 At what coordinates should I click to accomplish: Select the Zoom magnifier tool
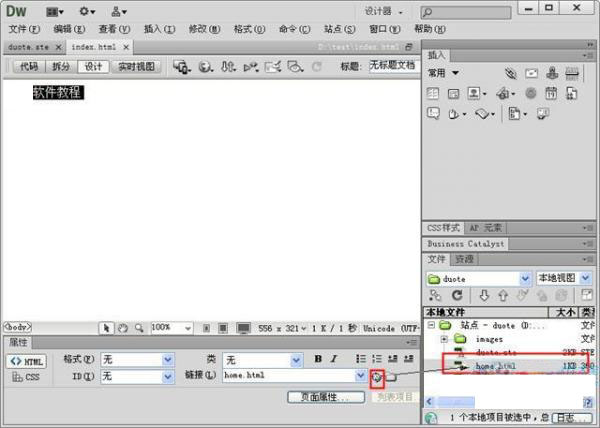pyautogui.click(x=139, y=328)
